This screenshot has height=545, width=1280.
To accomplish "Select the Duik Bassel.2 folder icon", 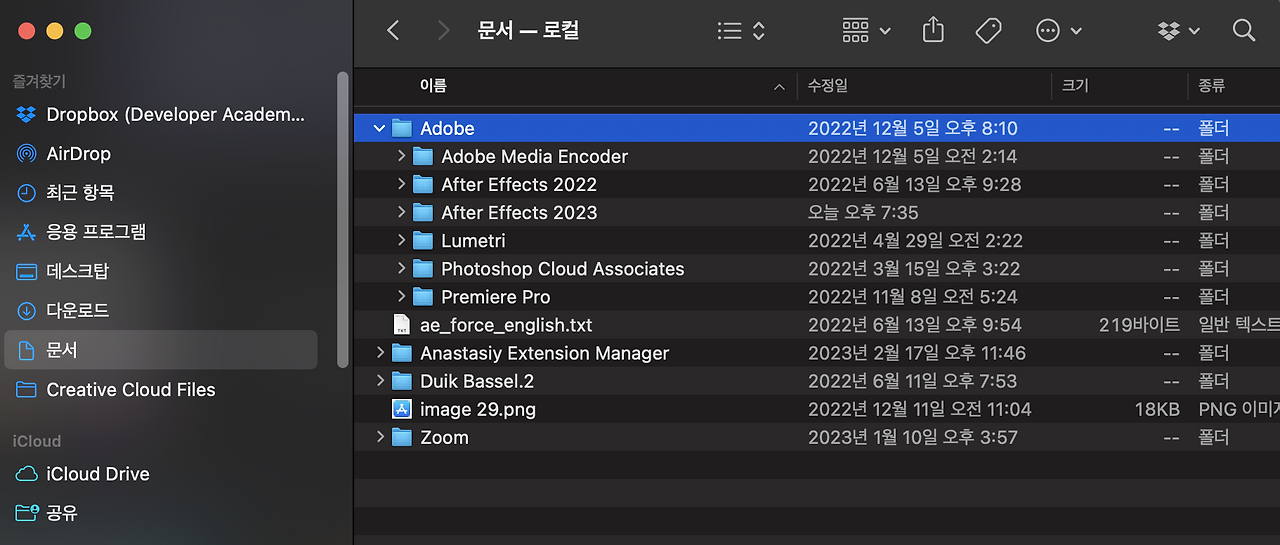I will 402,381.
